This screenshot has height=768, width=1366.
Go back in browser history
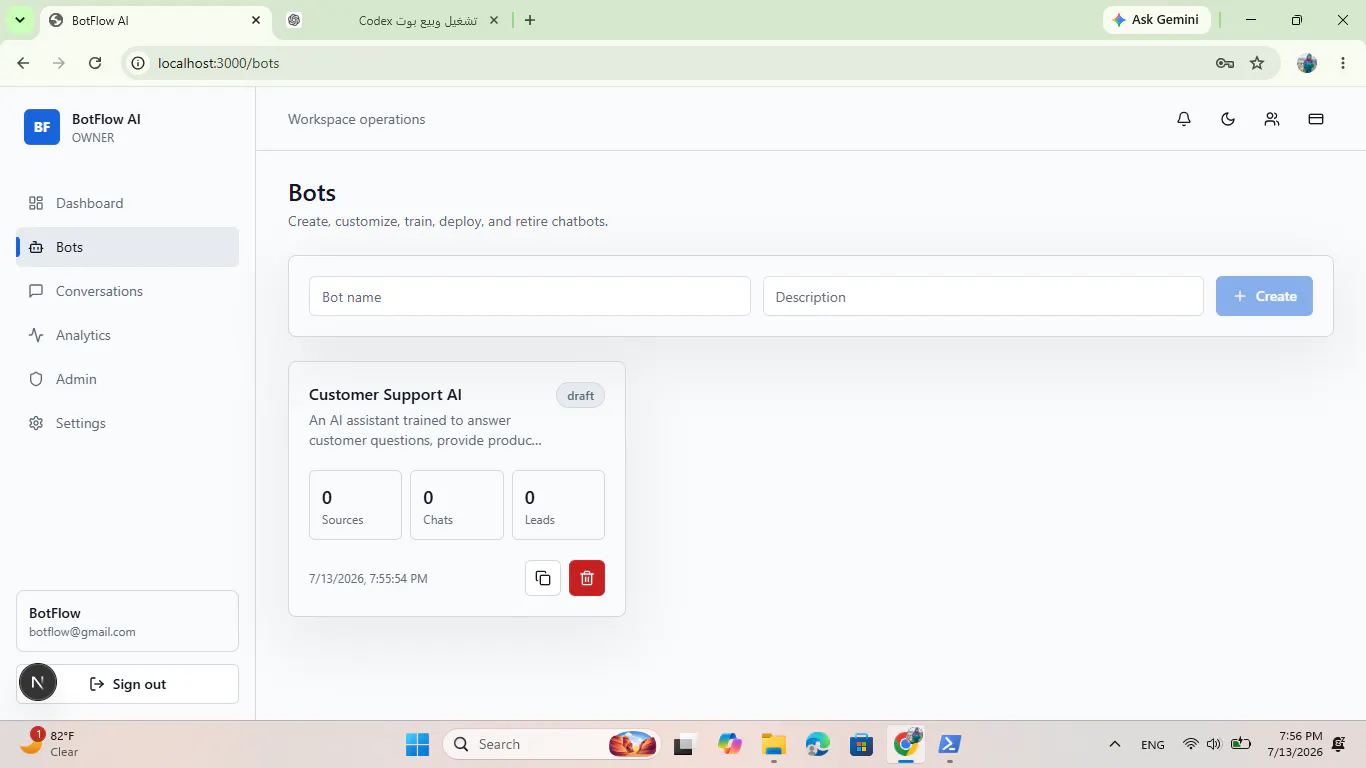(x=24, y=63)
